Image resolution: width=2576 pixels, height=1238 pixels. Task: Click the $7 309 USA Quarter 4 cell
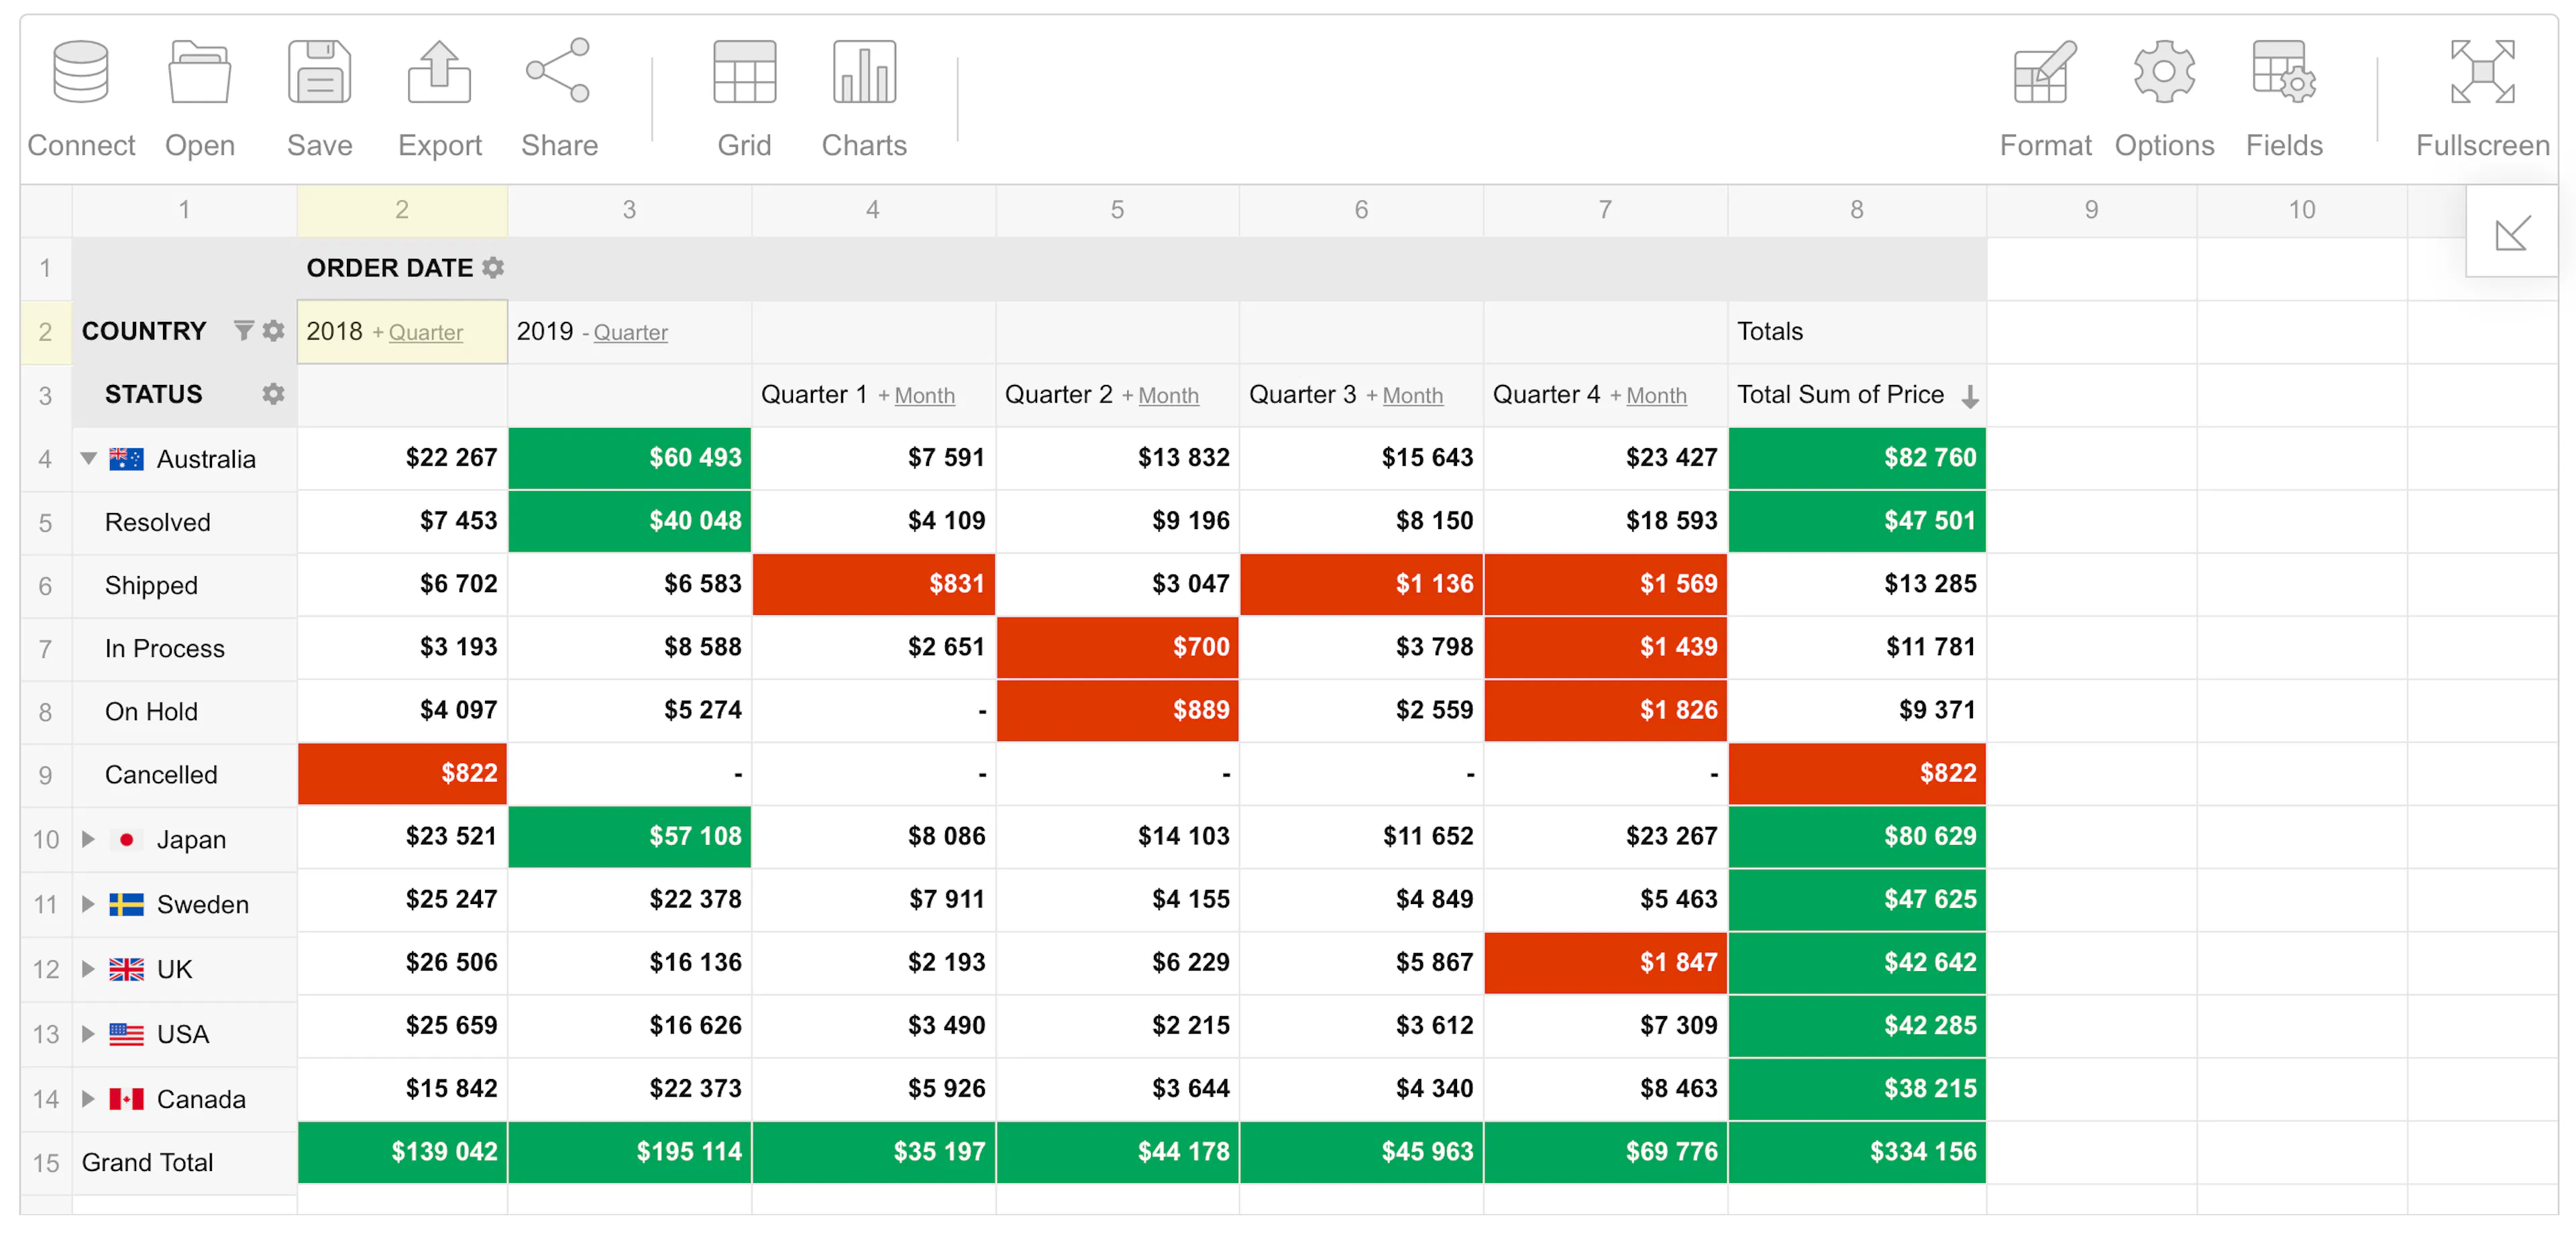1606,1025
